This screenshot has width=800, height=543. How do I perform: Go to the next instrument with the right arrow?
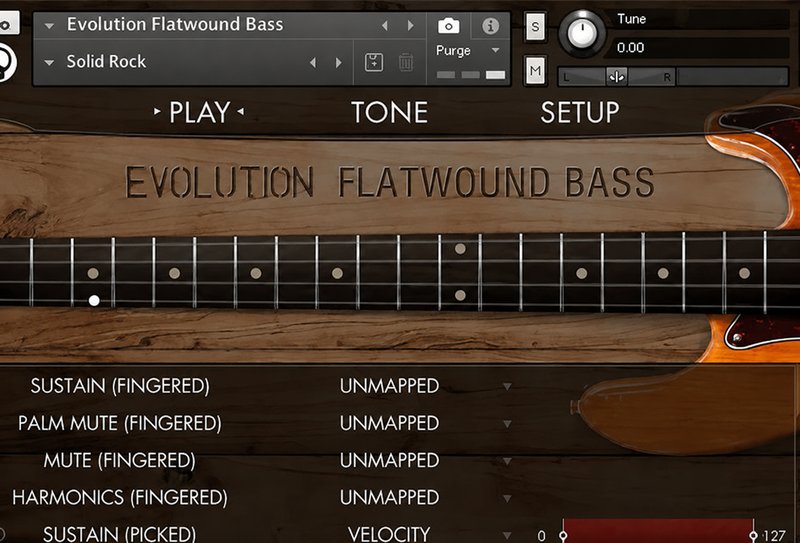coord(410,25)
